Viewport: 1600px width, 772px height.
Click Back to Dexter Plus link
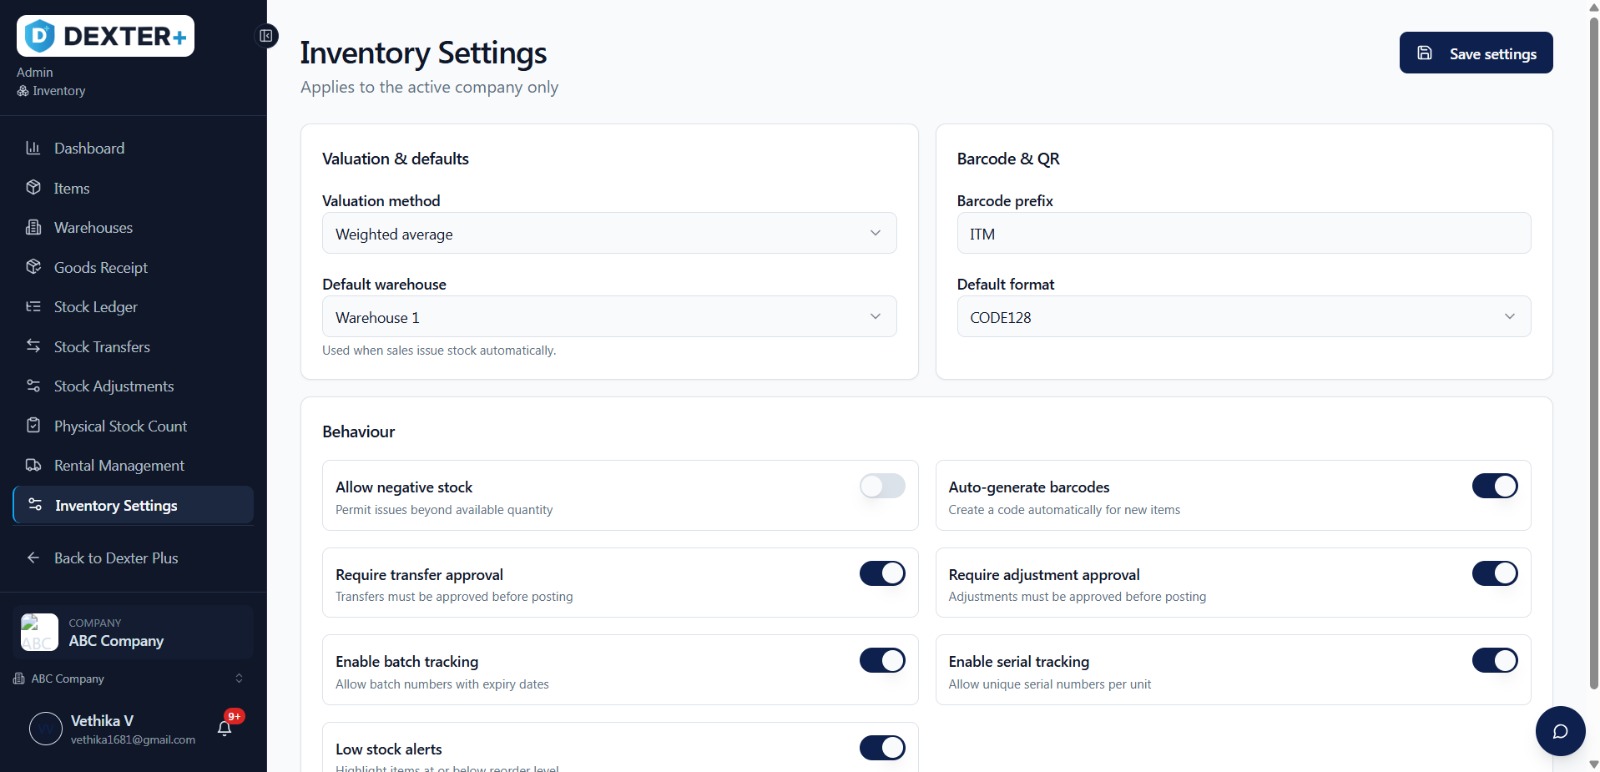click(x=133, y=558)
